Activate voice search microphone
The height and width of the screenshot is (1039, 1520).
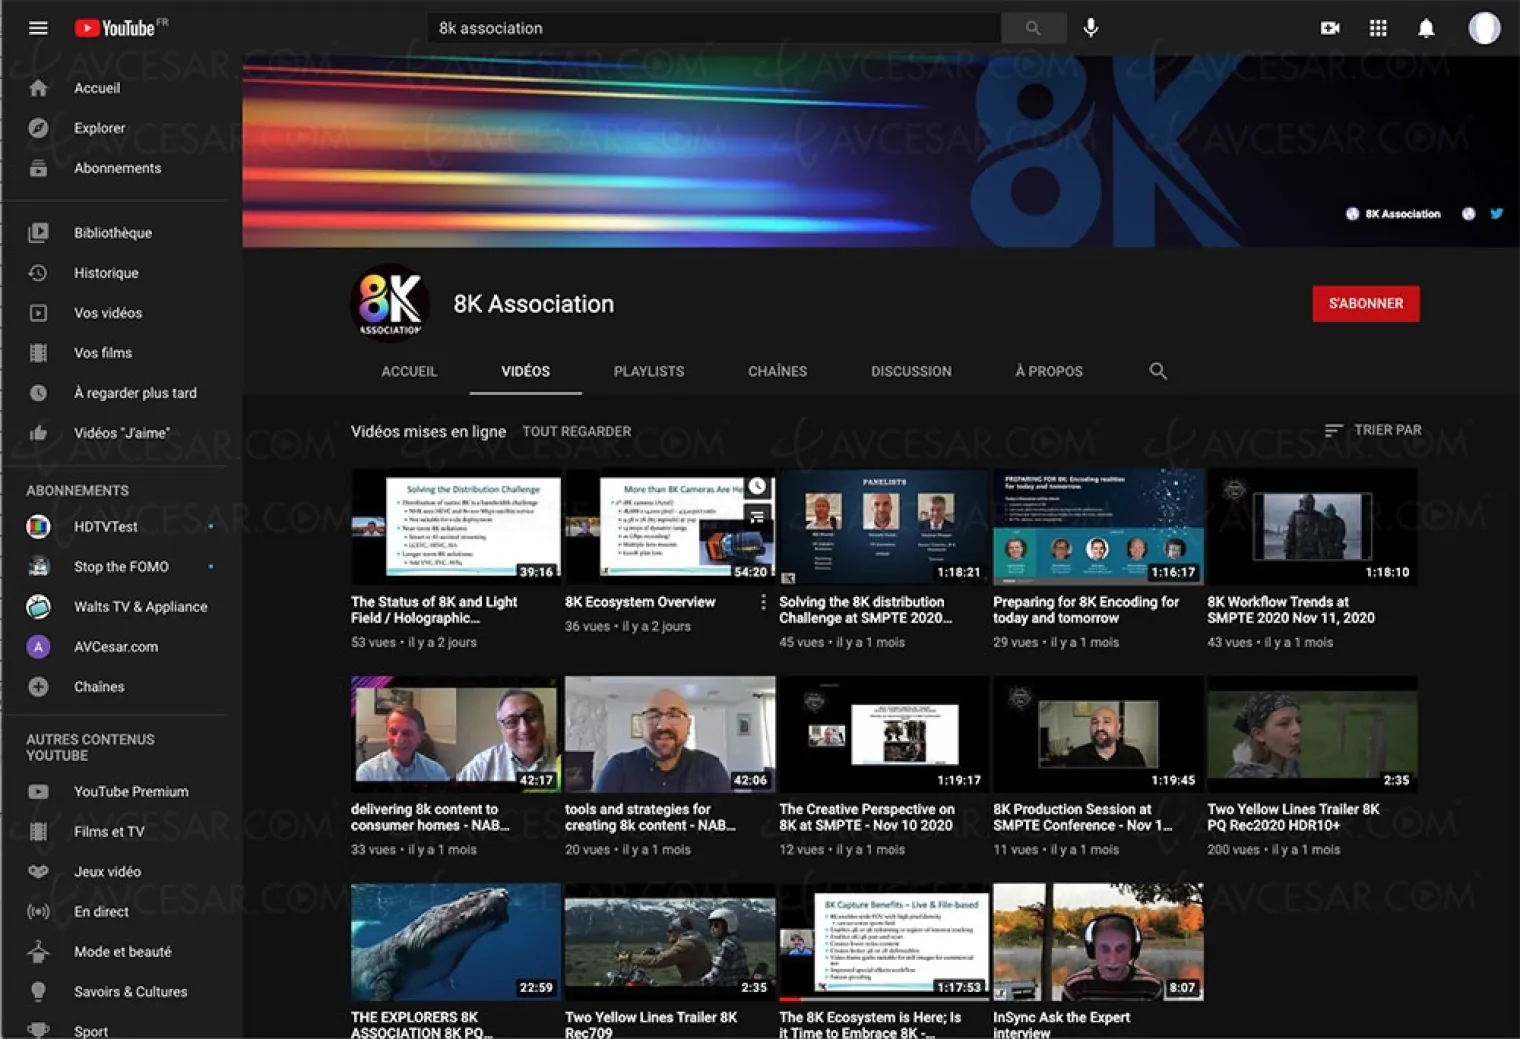pos(1091,28)
